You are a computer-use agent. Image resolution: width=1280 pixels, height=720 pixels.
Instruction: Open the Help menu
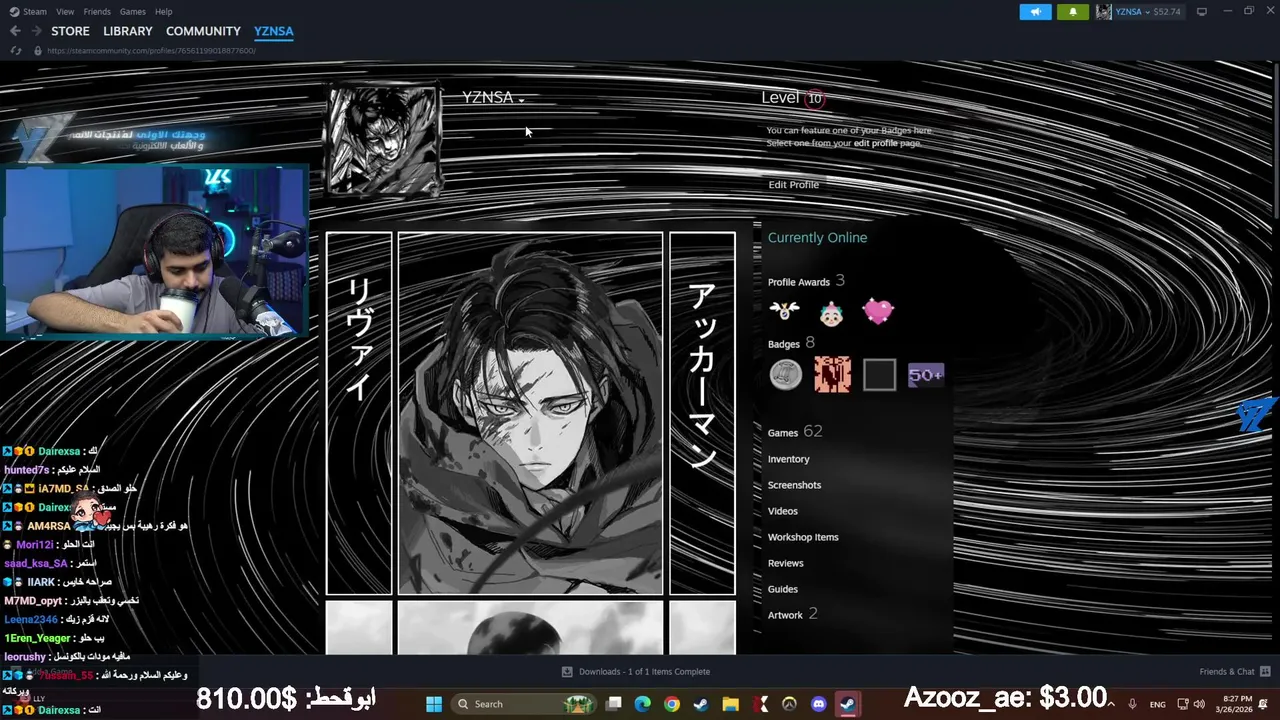click(164, 11)
